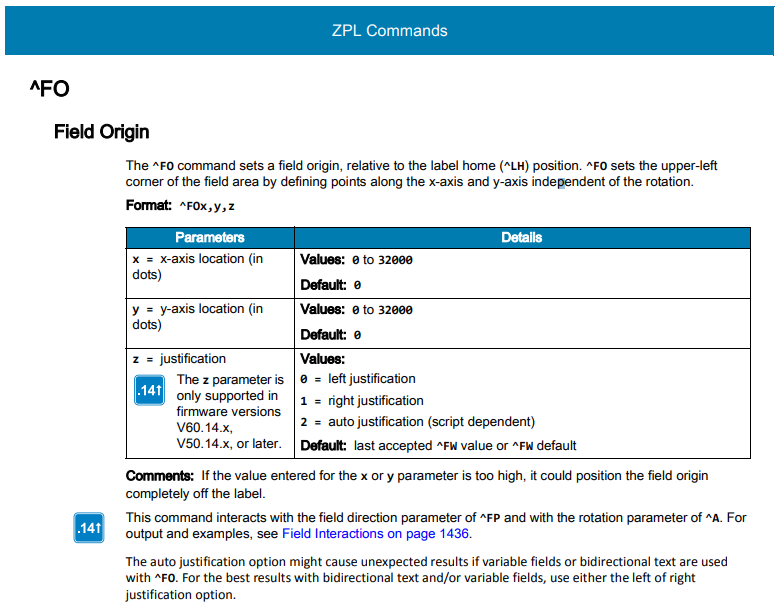Click 'Values: 0 to 32000' in y row
Screen dimensions: 783x614
click(356, 309)
